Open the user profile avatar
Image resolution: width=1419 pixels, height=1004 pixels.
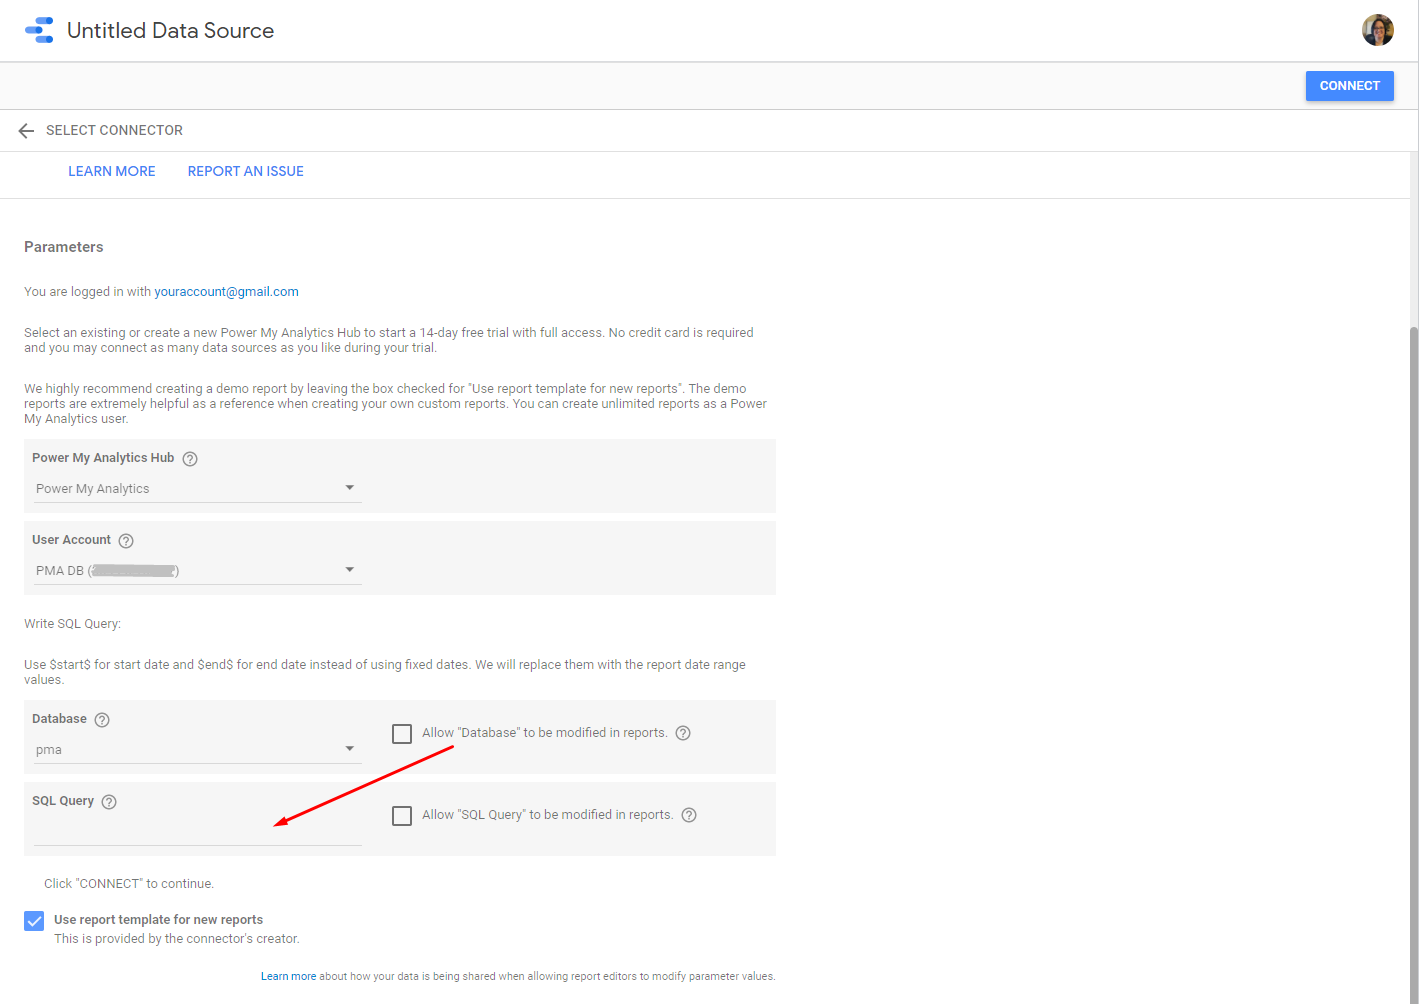[1377, 30]
